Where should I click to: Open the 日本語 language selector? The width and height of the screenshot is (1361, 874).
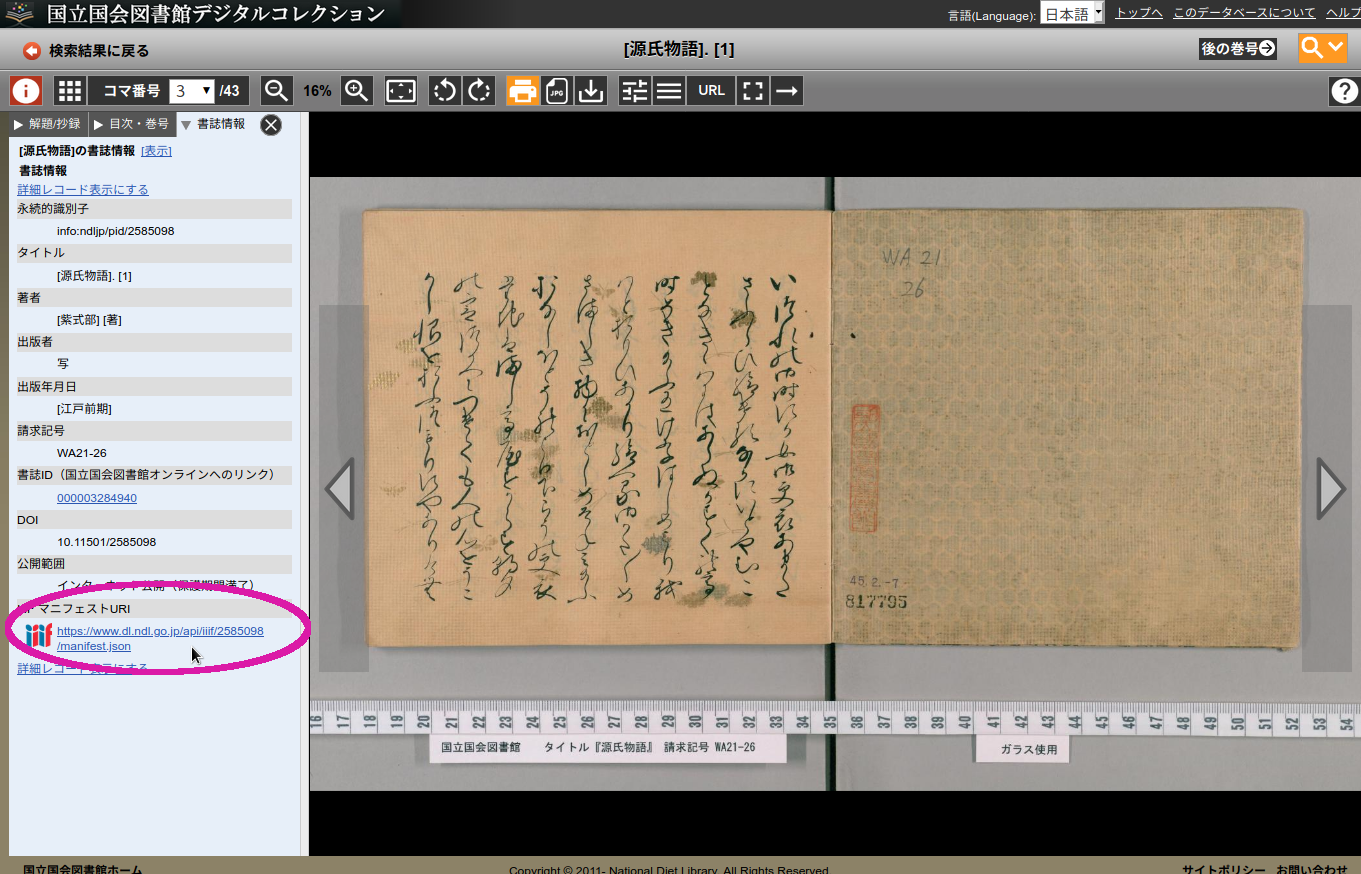(x=1070, y=15)
